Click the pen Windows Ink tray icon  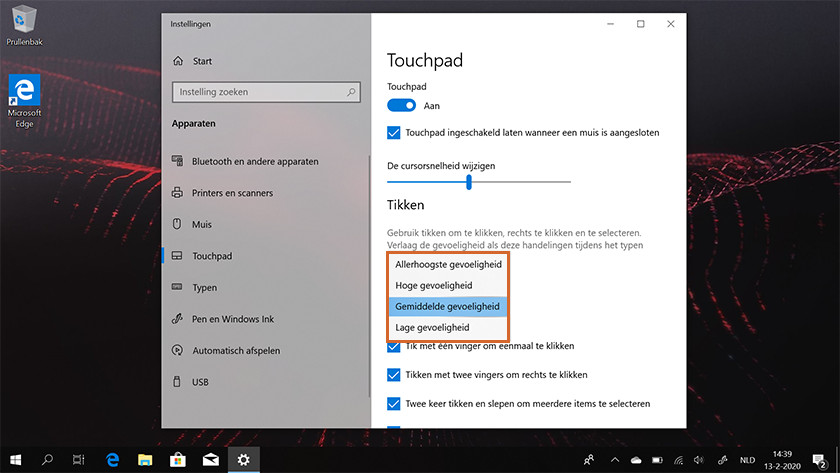point(723,460)
